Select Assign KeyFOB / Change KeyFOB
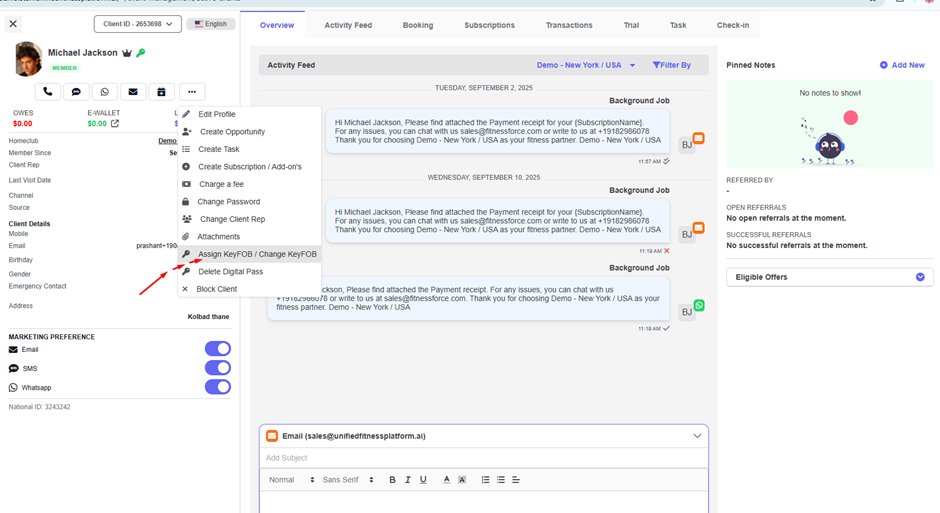 click(249, 254)
